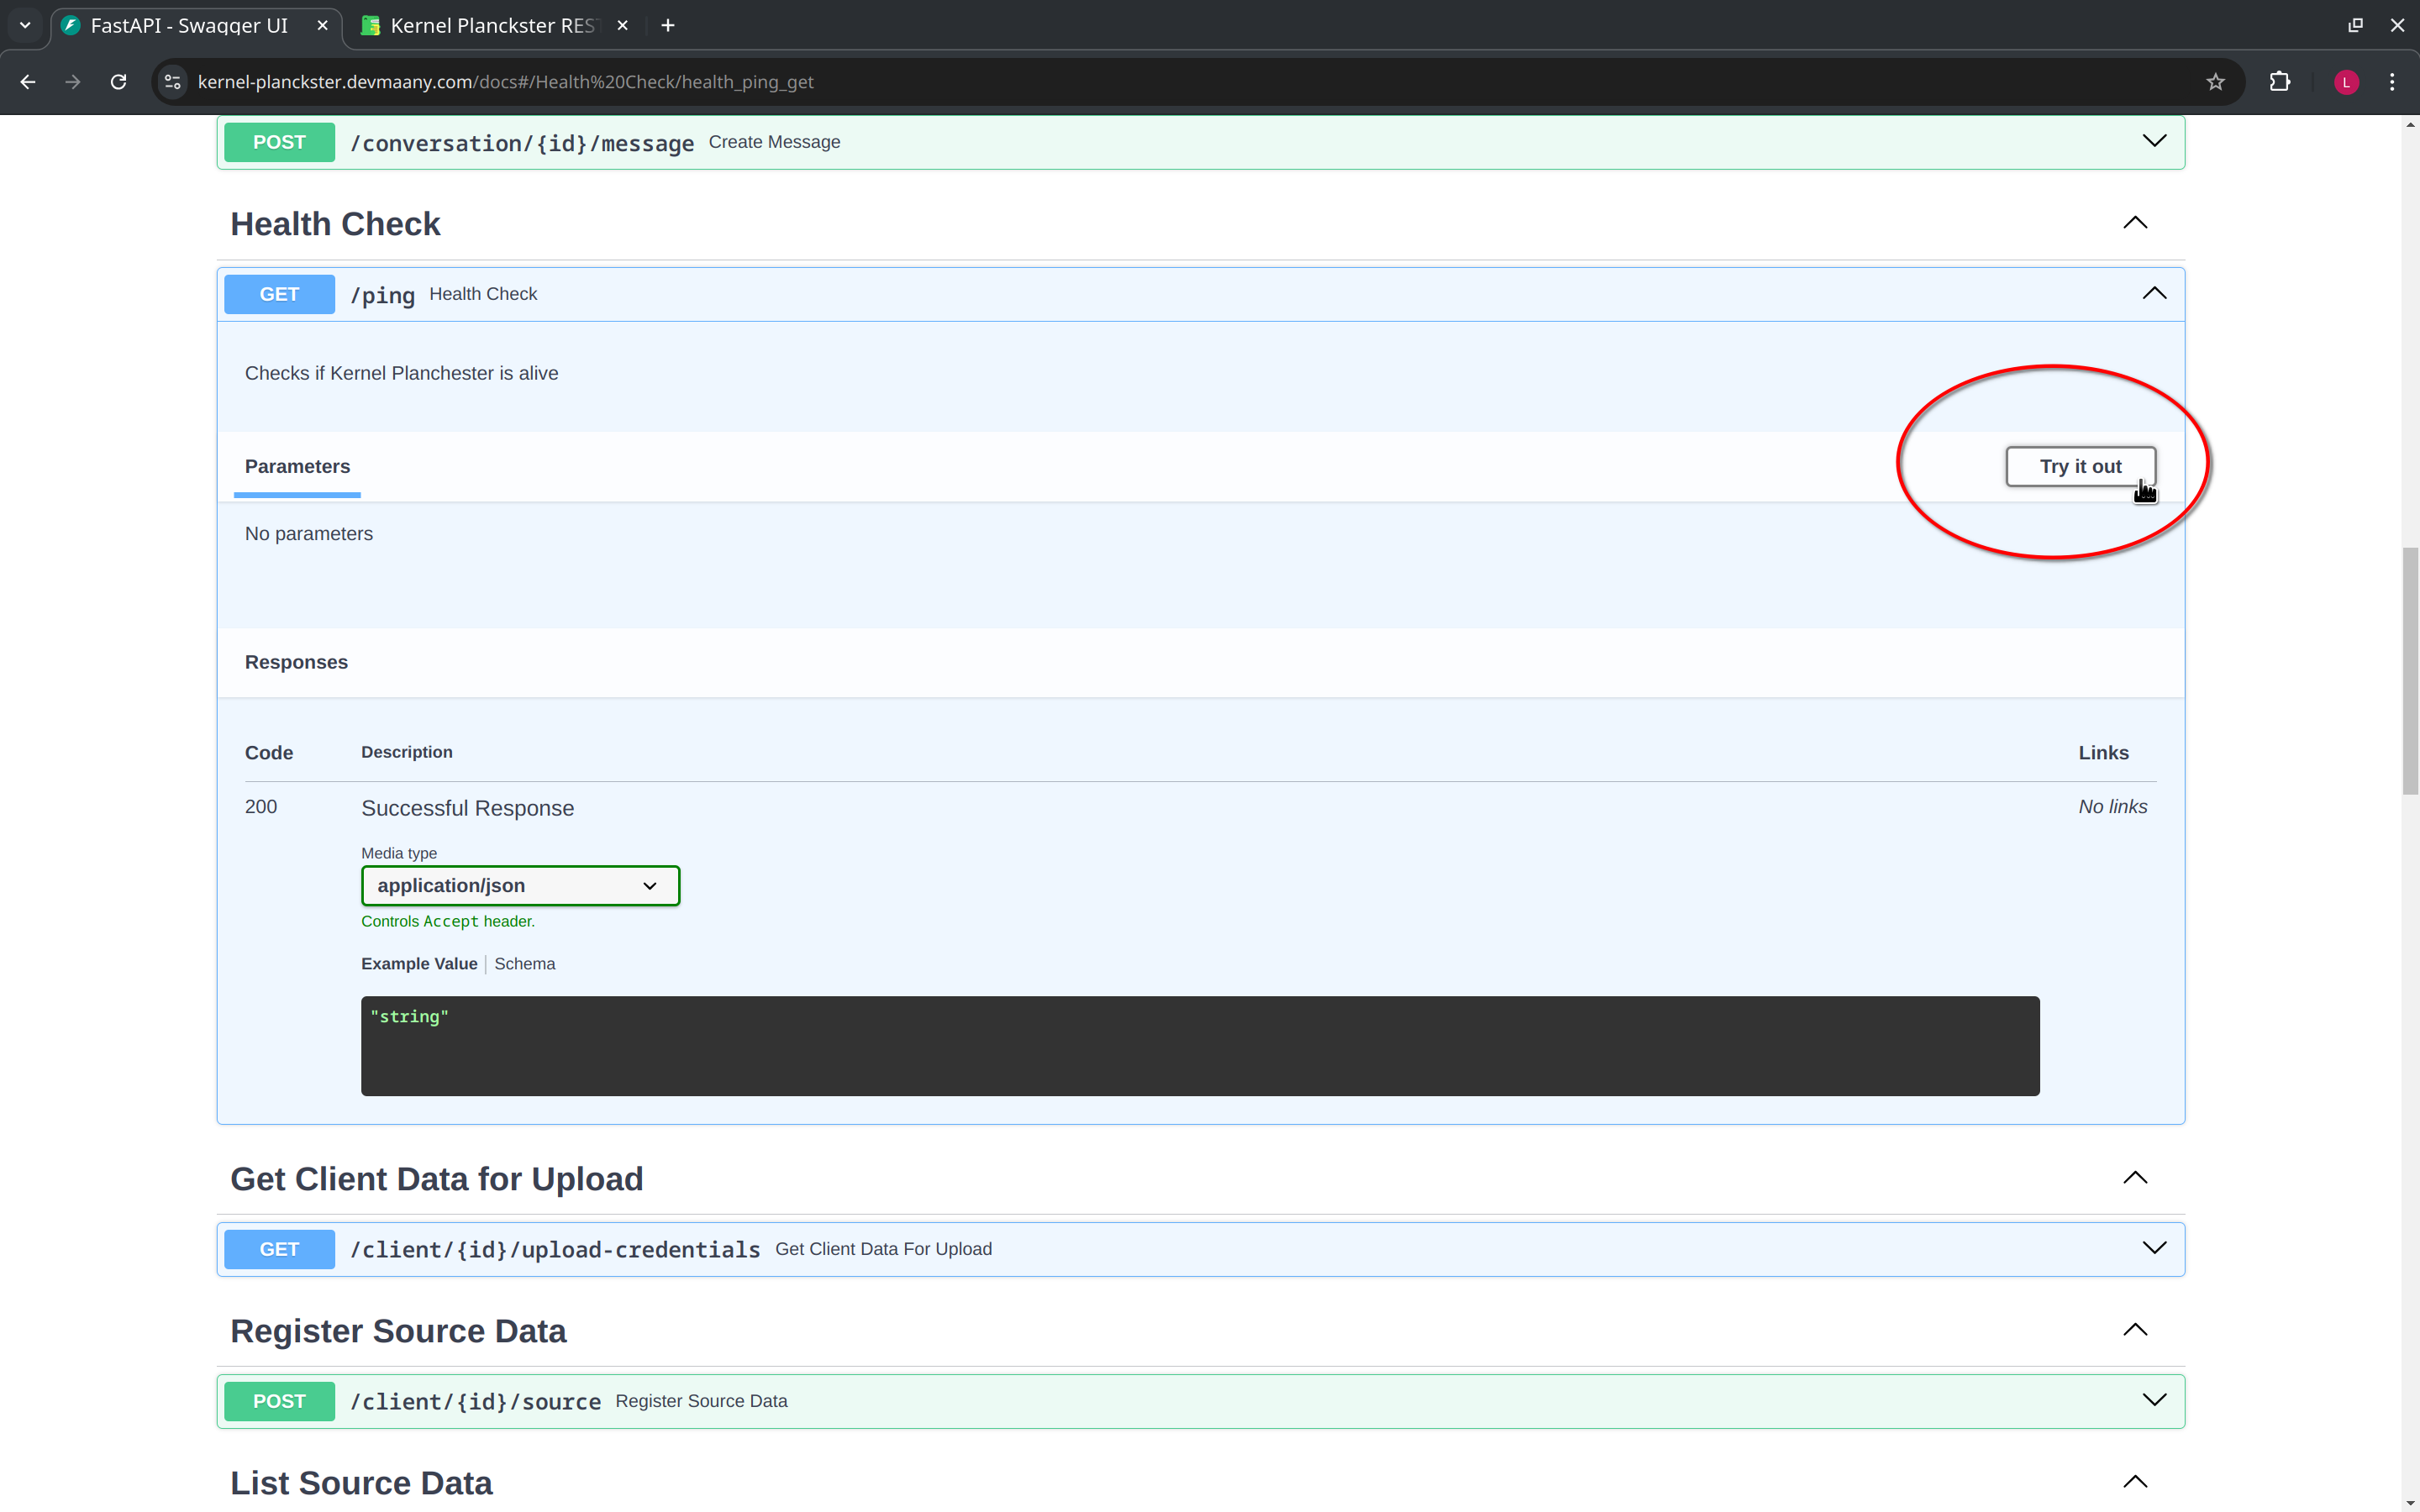This screenshot has width=2420, height=1512.
Task: Collapse the Get Client Data for Upload section
Action: pos(2135,1178)
